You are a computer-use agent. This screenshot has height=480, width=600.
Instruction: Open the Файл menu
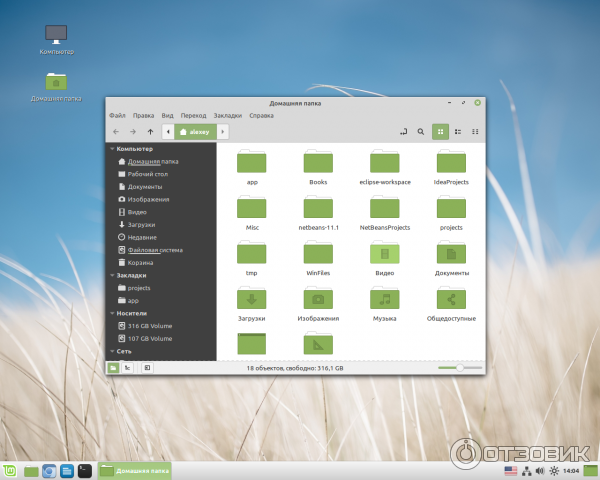pos(117,115)
